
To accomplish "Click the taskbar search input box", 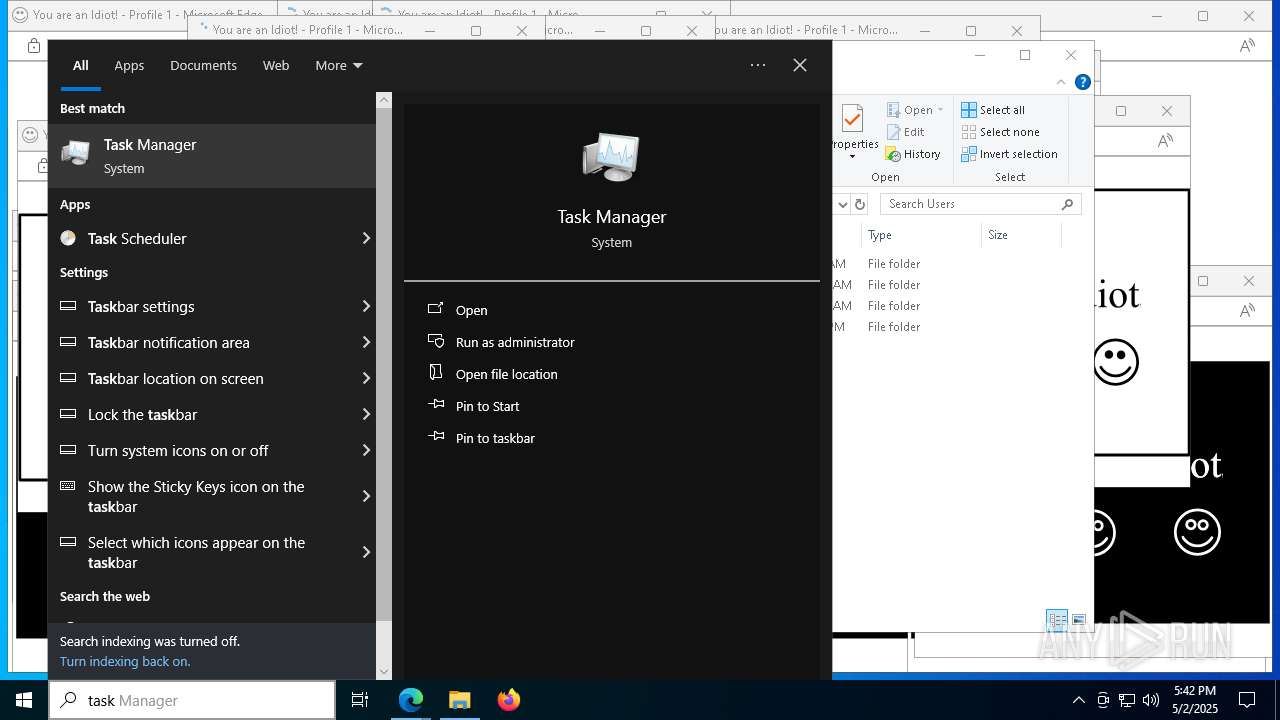I will tap(192, 700).
